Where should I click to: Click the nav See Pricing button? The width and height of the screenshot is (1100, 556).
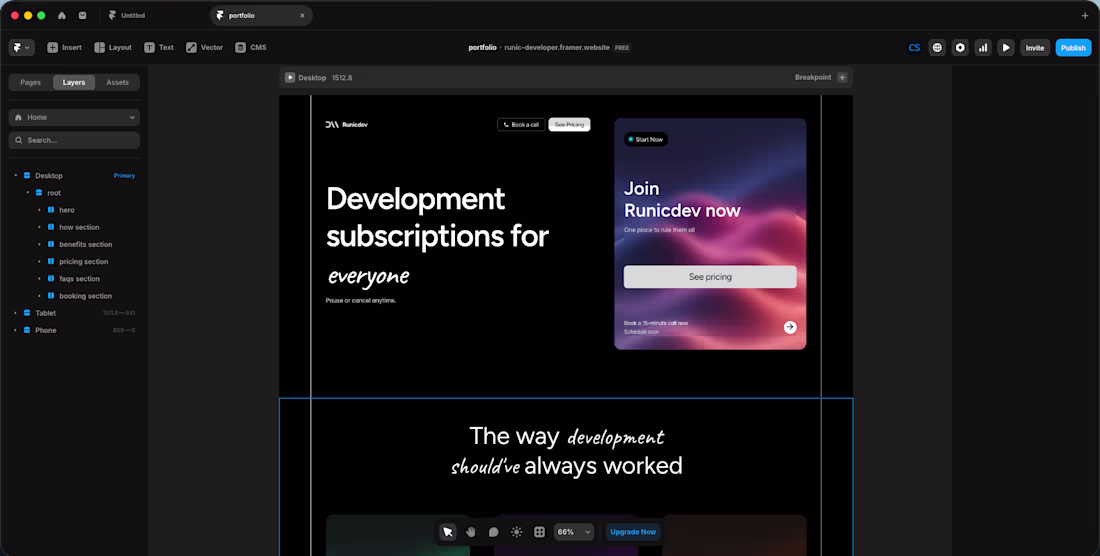(569, 125)
